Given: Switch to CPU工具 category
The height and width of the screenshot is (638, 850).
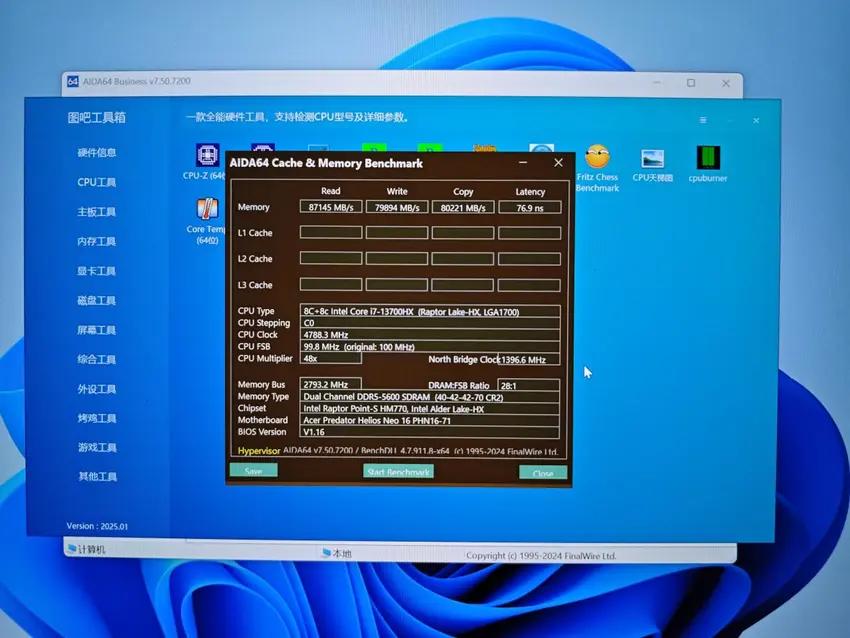Looking at the screenshot, I should (96, 182).
